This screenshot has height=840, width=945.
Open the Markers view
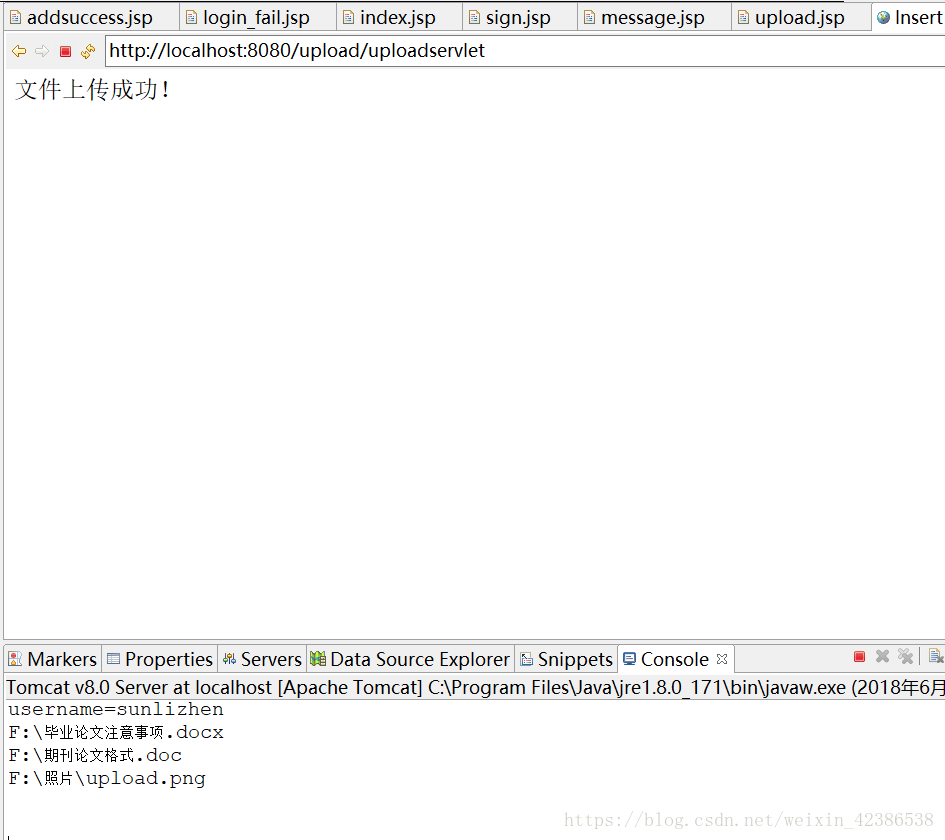[52, 658]
